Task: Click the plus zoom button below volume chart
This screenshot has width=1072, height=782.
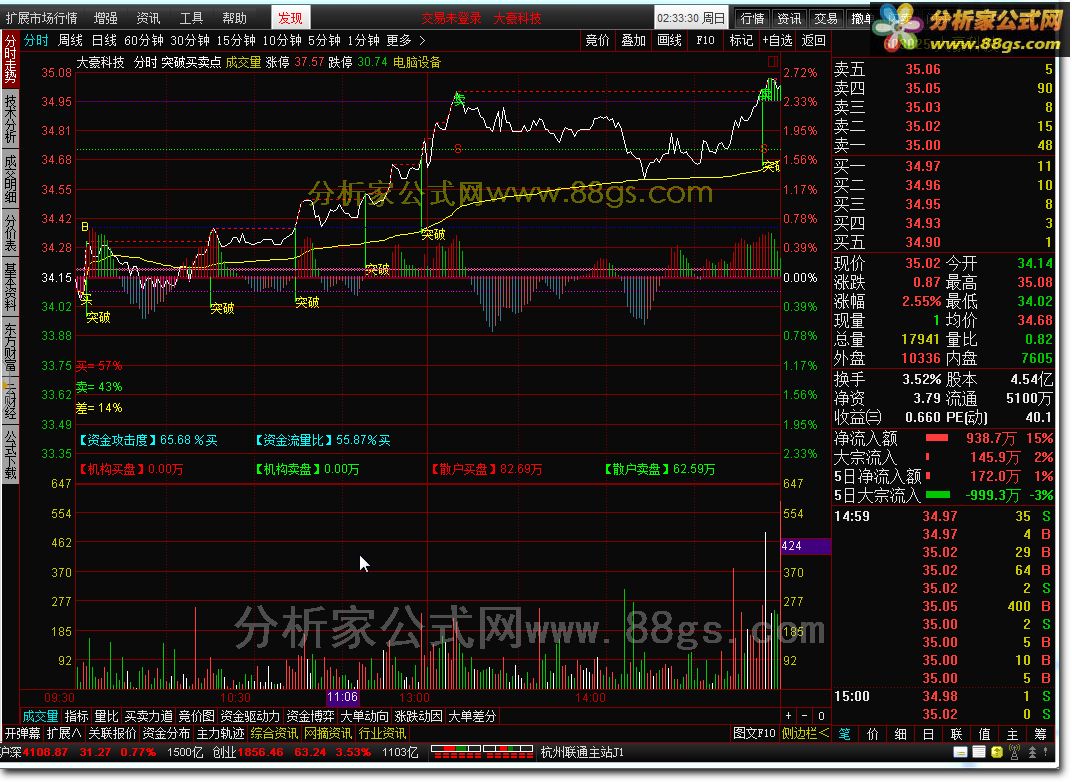Action: click(x=788, y=715)
